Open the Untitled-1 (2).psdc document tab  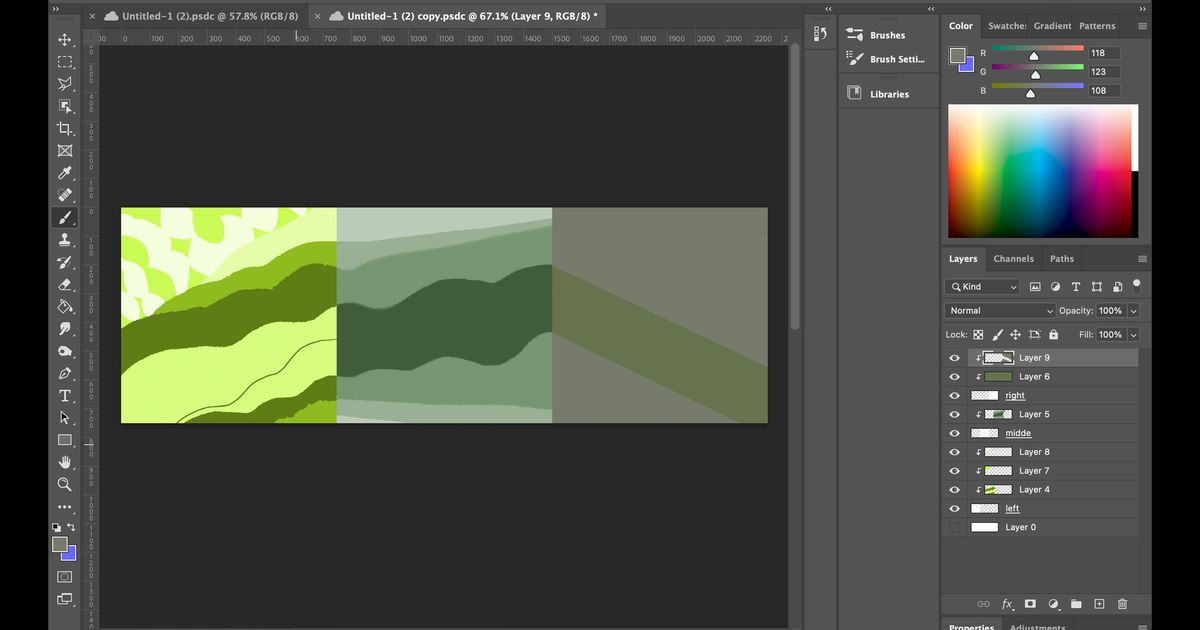pos(209,16)
